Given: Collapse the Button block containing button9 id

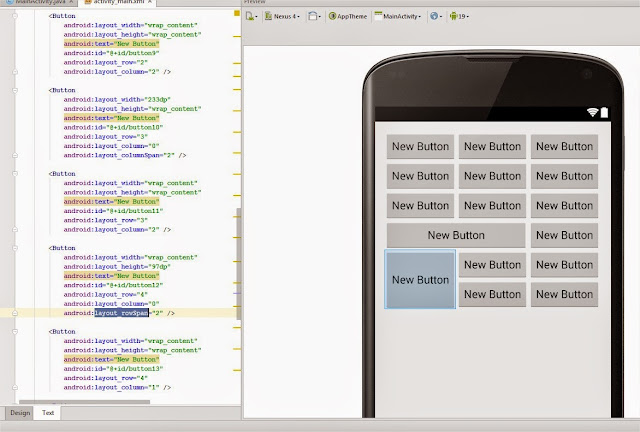Looking at the screenshot, I should pyautogui.click(x=15, y=16).
